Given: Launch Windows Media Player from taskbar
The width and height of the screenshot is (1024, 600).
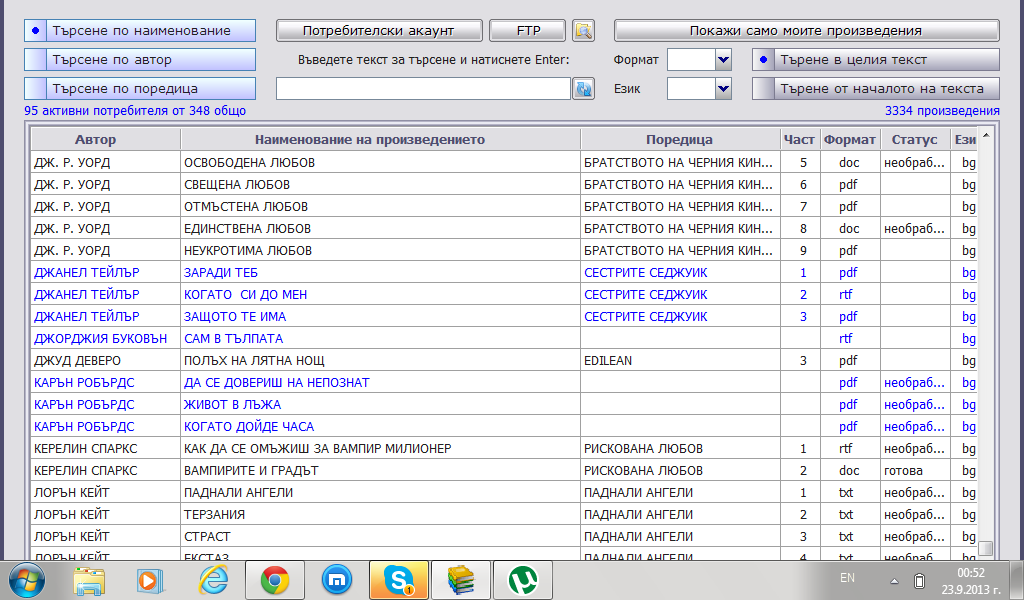Looking at the screenshot, I should tap(150, 580).
